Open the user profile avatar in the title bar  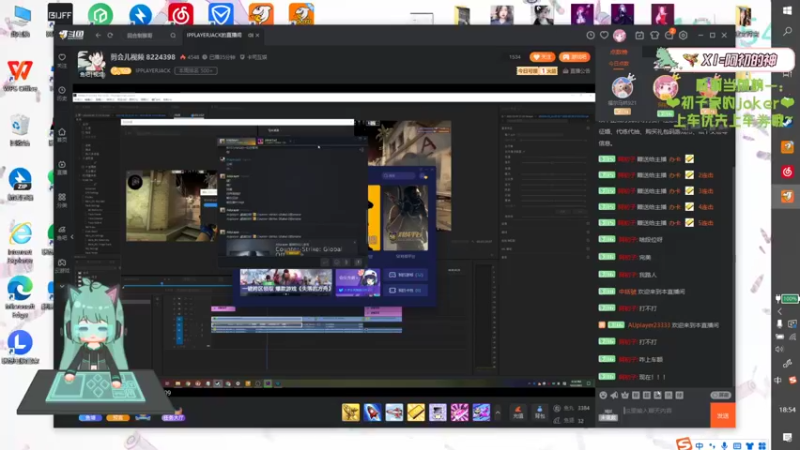point(619,35)
